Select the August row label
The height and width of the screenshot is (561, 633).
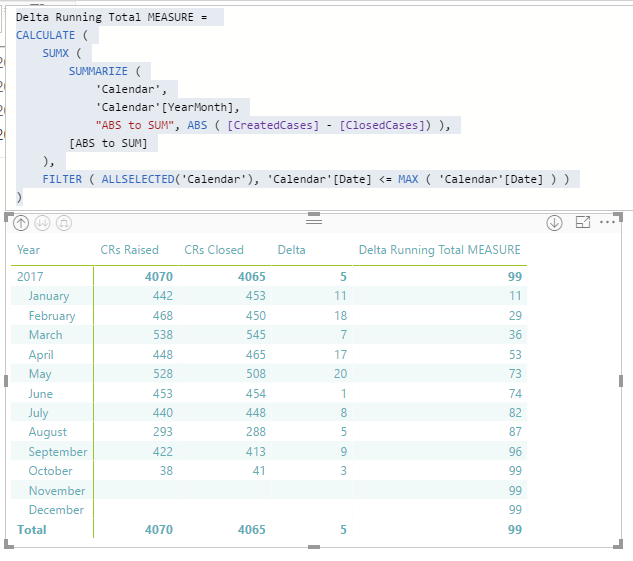pyautogui.click(x=48, y=432)
